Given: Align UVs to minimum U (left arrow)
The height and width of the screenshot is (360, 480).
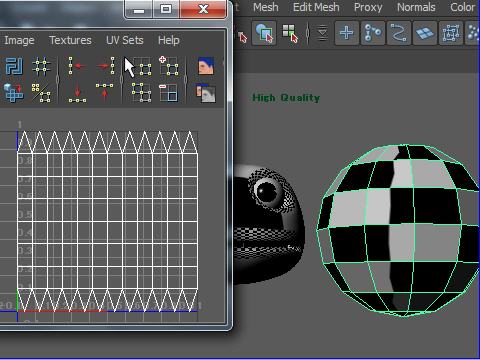Looking at the screenshot, I should point(77,66).
